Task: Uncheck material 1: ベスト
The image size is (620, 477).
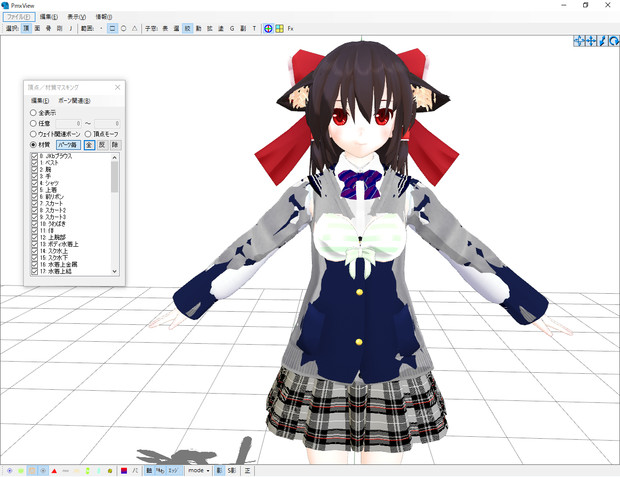Action: point(35,163)
